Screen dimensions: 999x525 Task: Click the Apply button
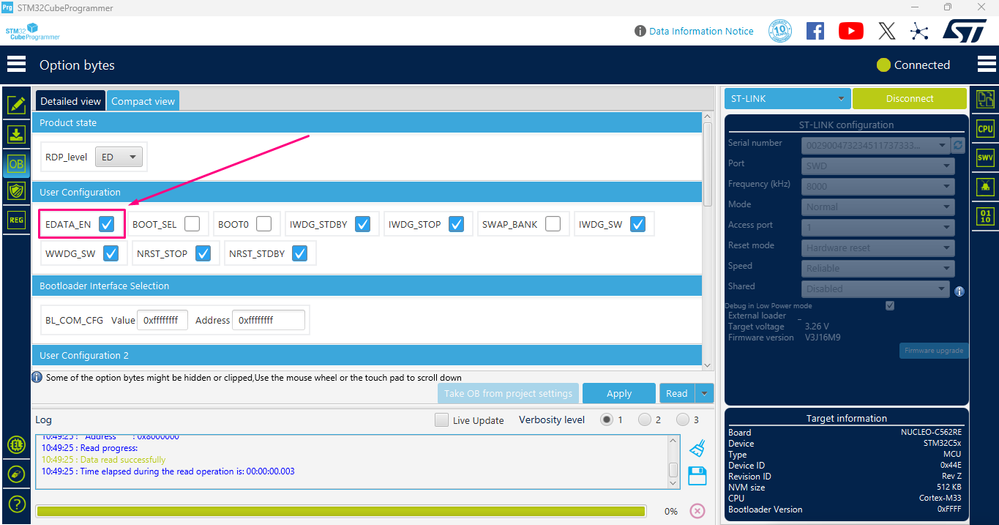tap(619, 393)
